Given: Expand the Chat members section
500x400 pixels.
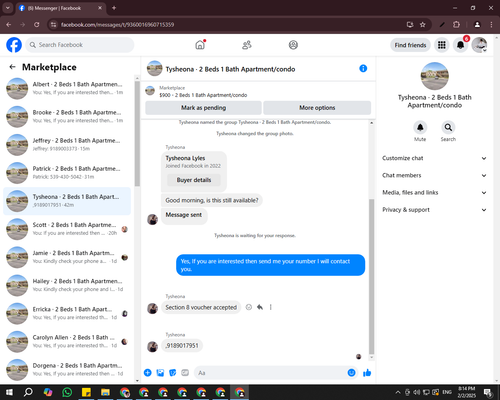Looking at the screenshot, I should tap(434, 175).
